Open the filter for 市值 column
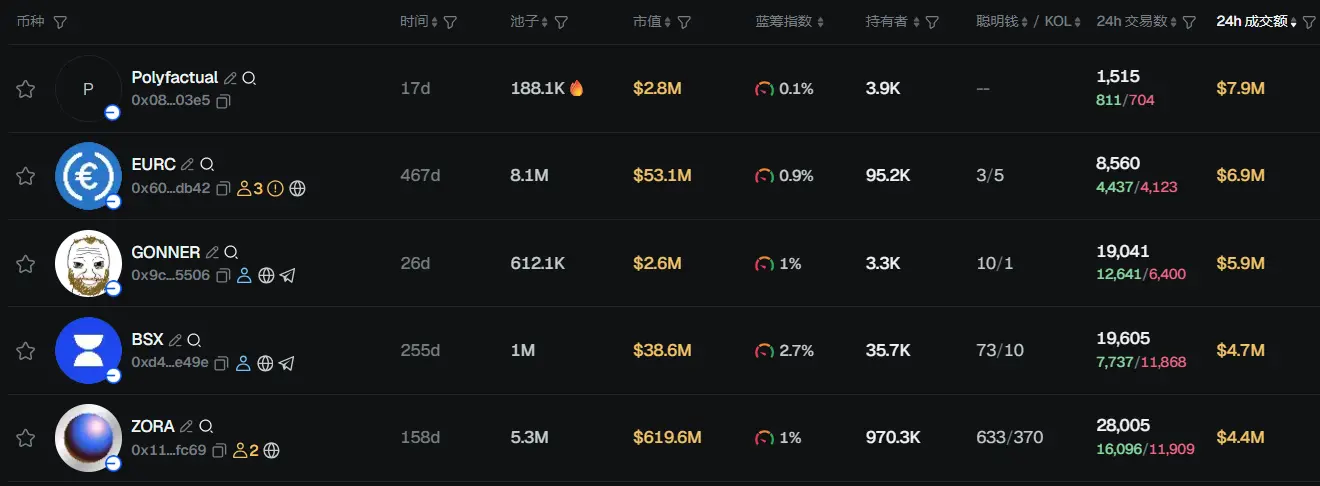This screenshot has width=1320, height=486. point(684,22)
